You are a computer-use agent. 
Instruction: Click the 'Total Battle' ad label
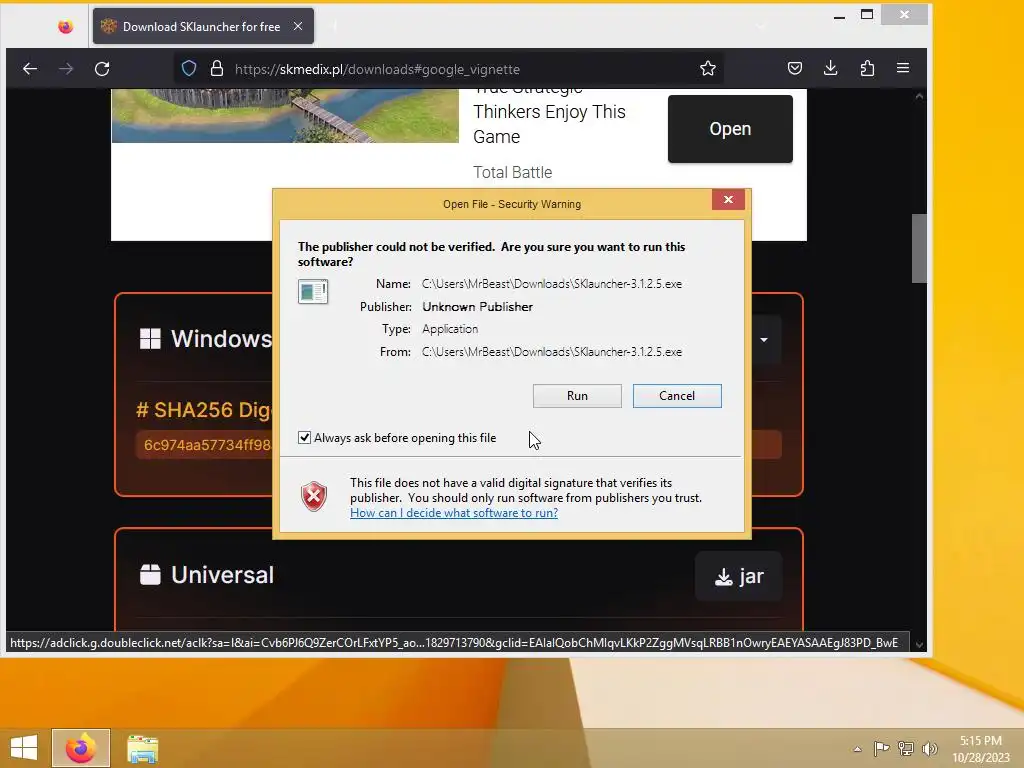[x=513, y=172]
